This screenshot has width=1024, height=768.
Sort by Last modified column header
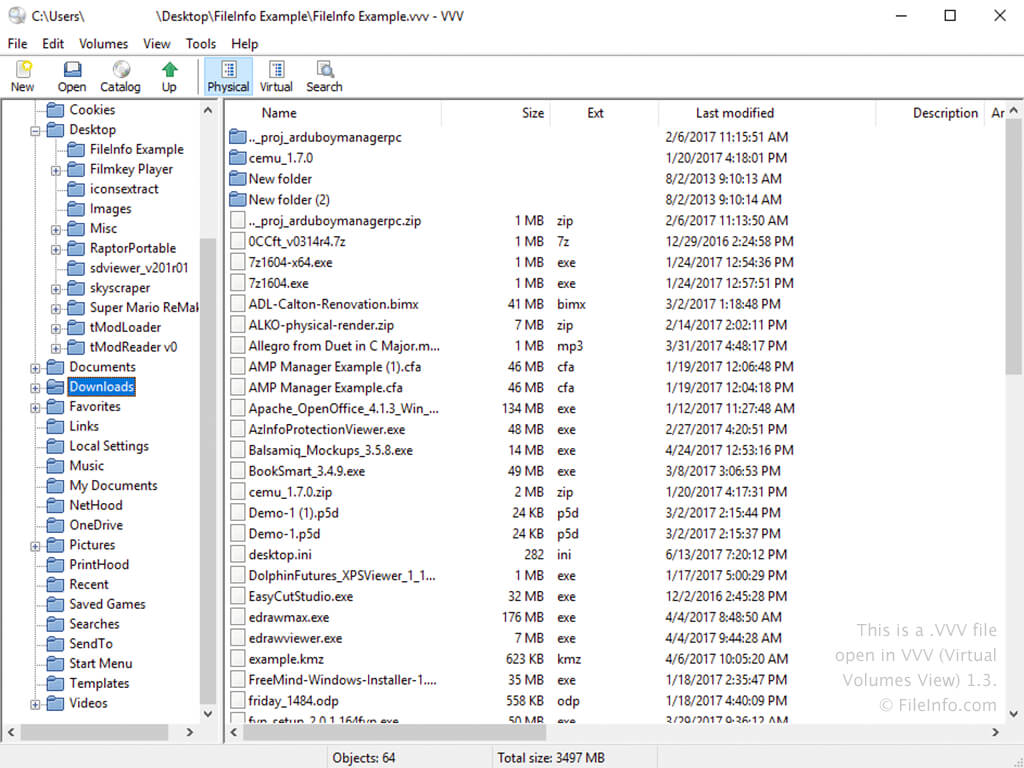tap(767, 113)
